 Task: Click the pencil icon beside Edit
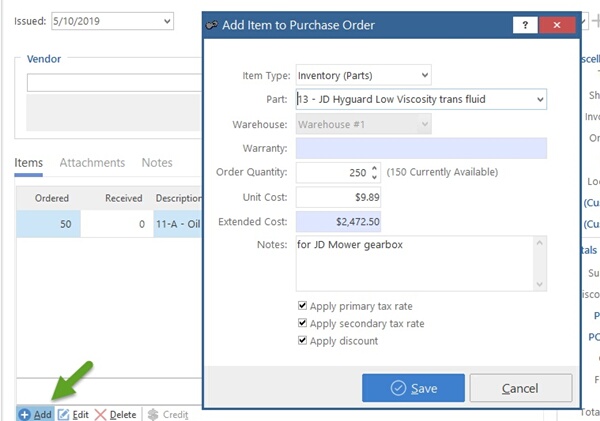point(63,414)
